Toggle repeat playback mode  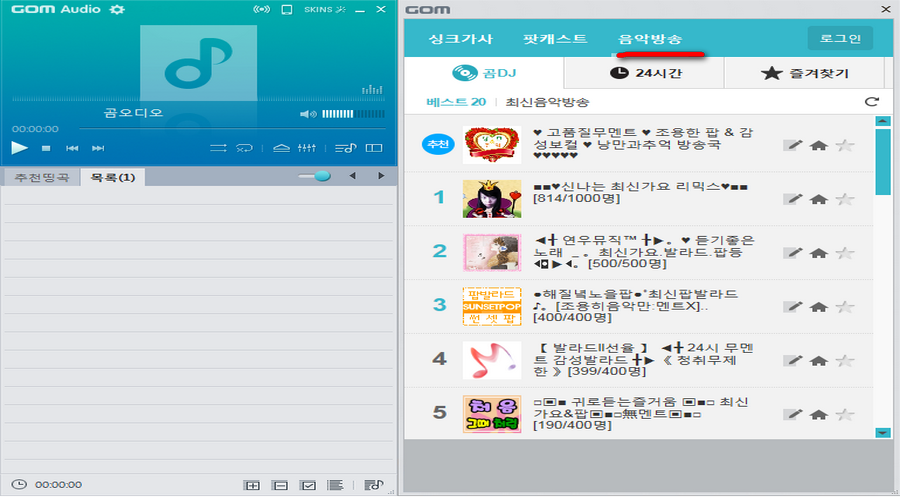click(245, 148)
